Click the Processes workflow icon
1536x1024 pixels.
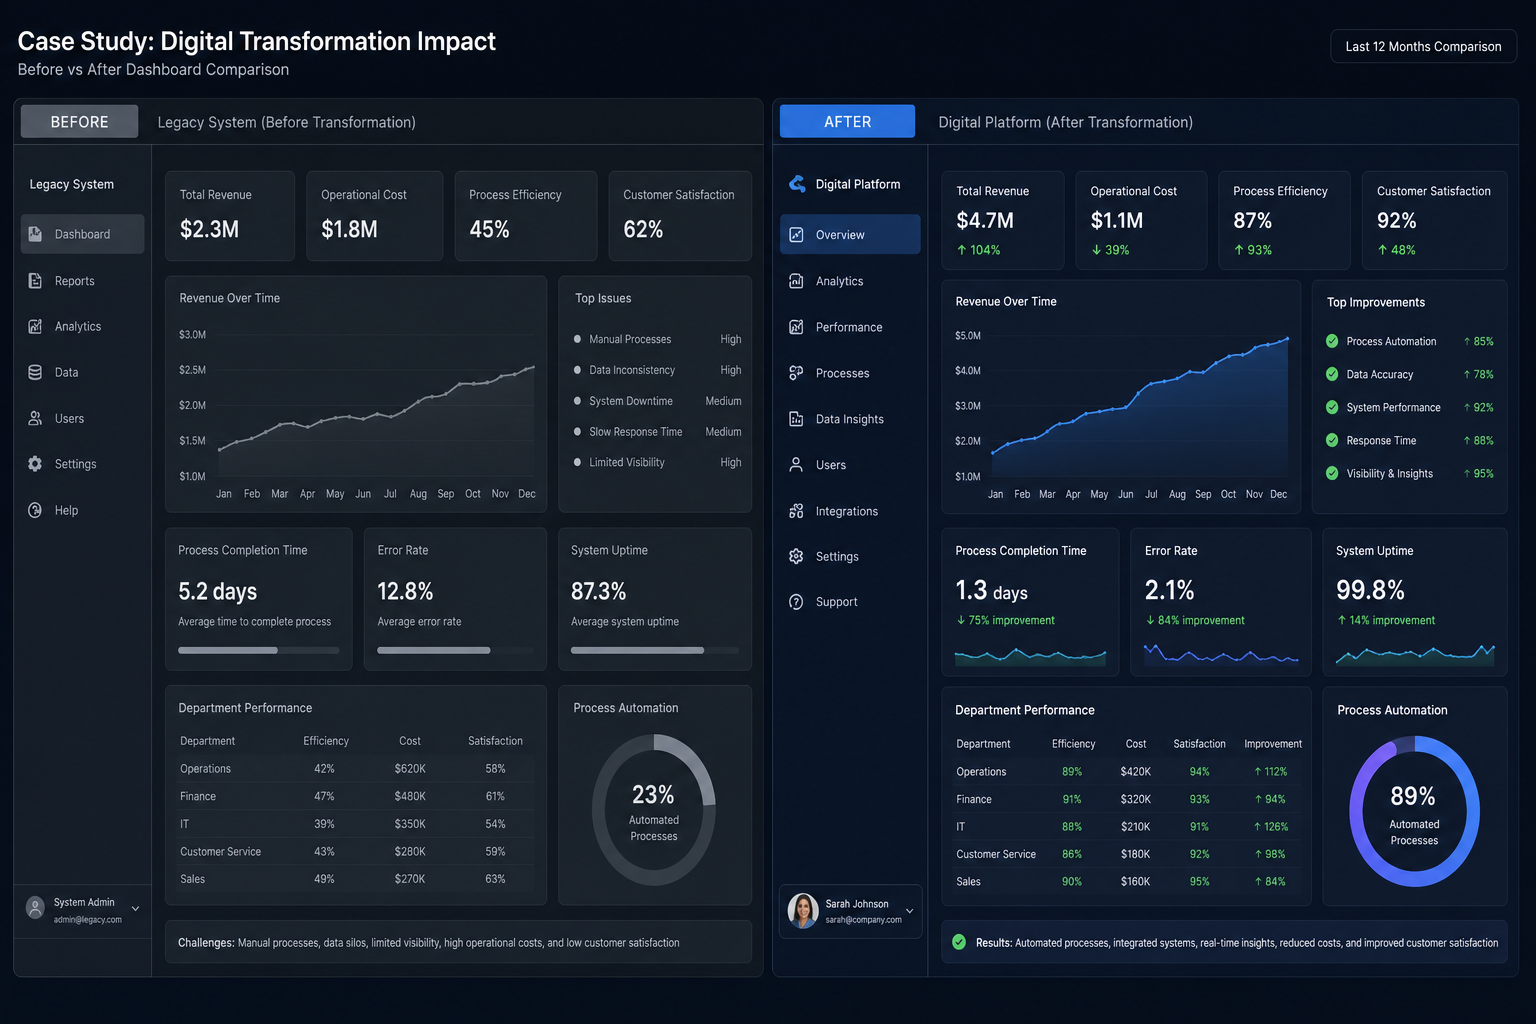tap(796, 373)
